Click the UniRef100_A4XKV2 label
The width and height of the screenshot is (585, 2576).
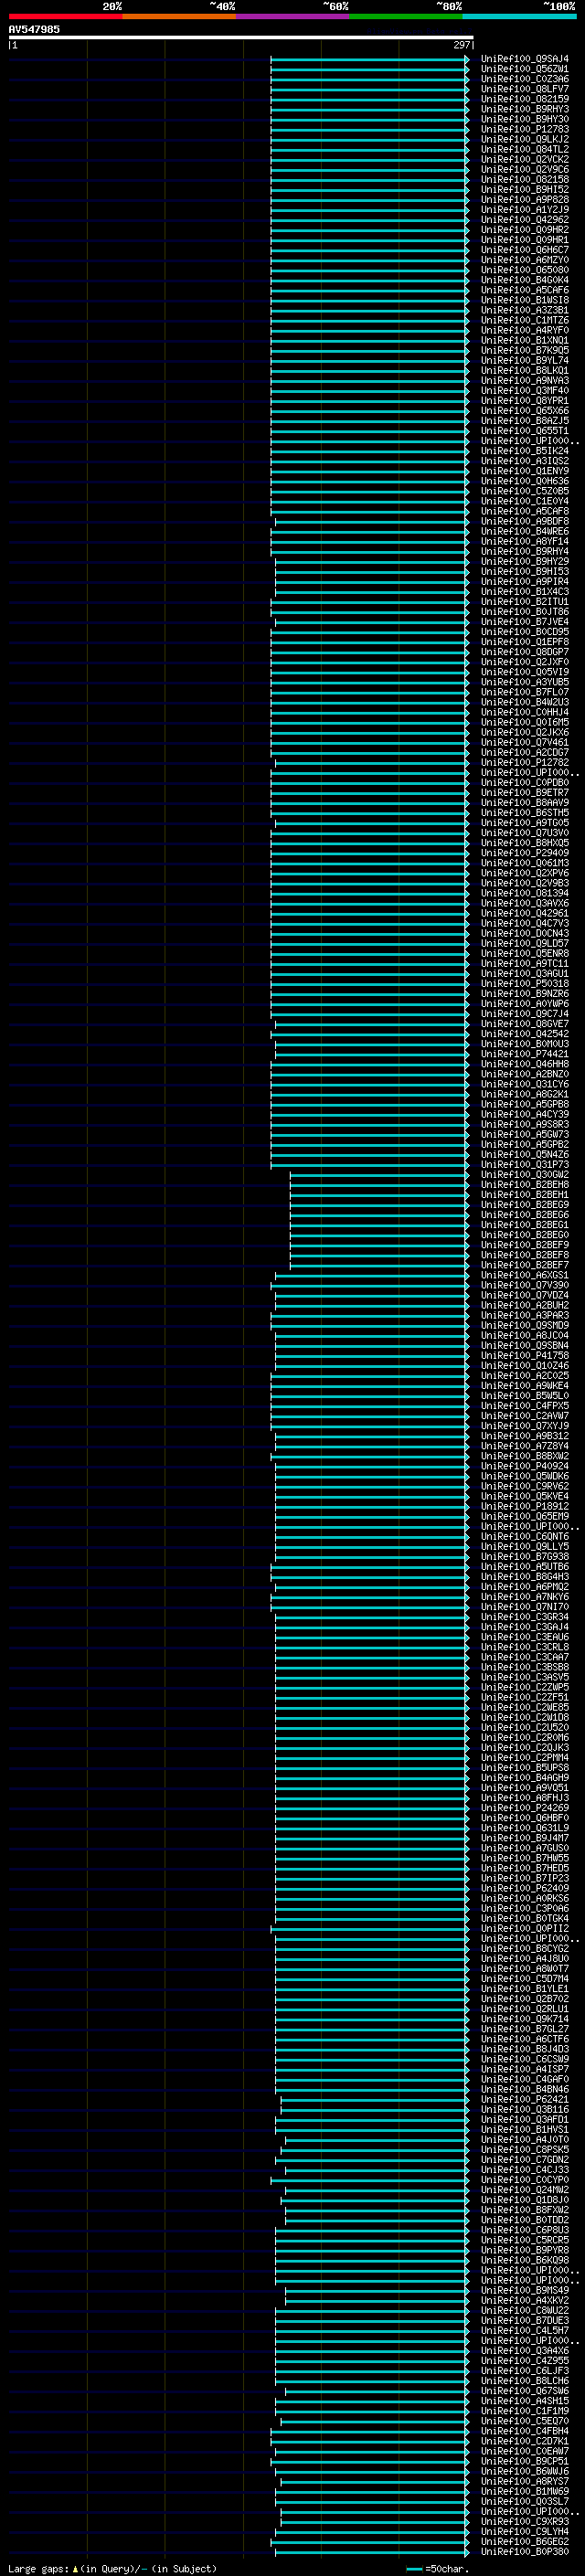524,2300
